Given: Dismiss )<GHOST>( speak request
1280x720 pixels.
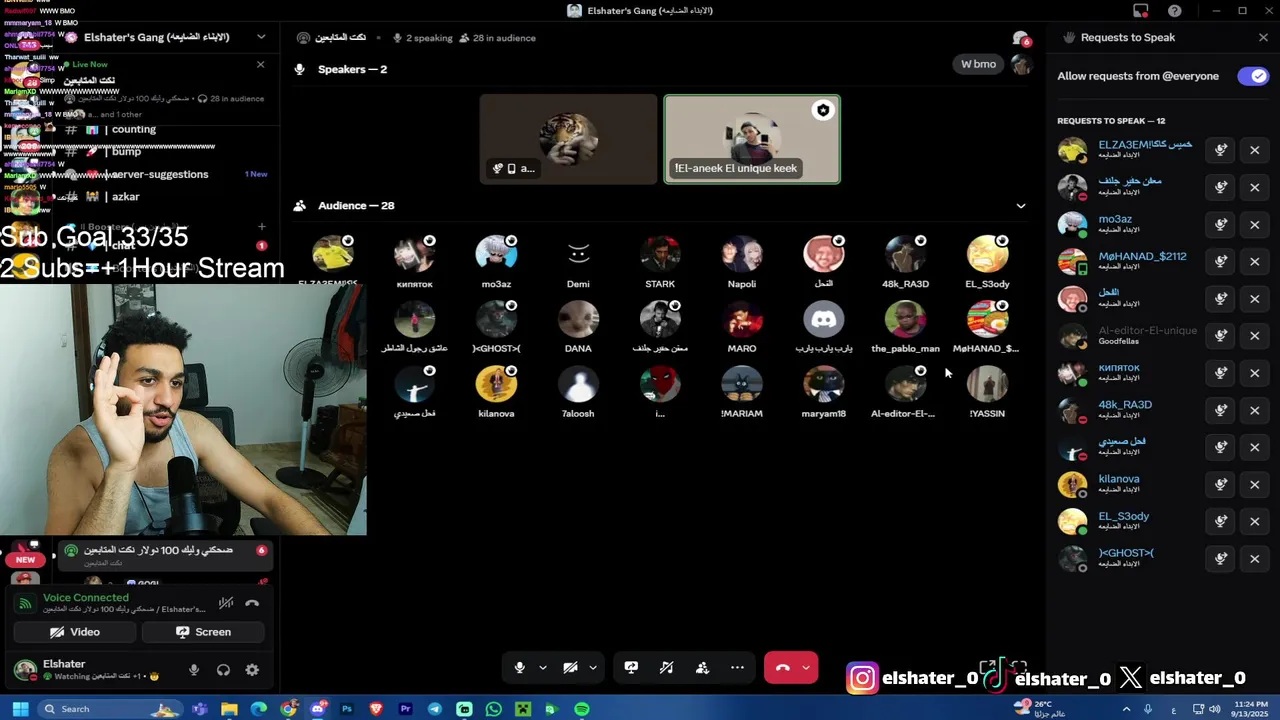Looking at the screenshot, I should tap(1255, 558).
